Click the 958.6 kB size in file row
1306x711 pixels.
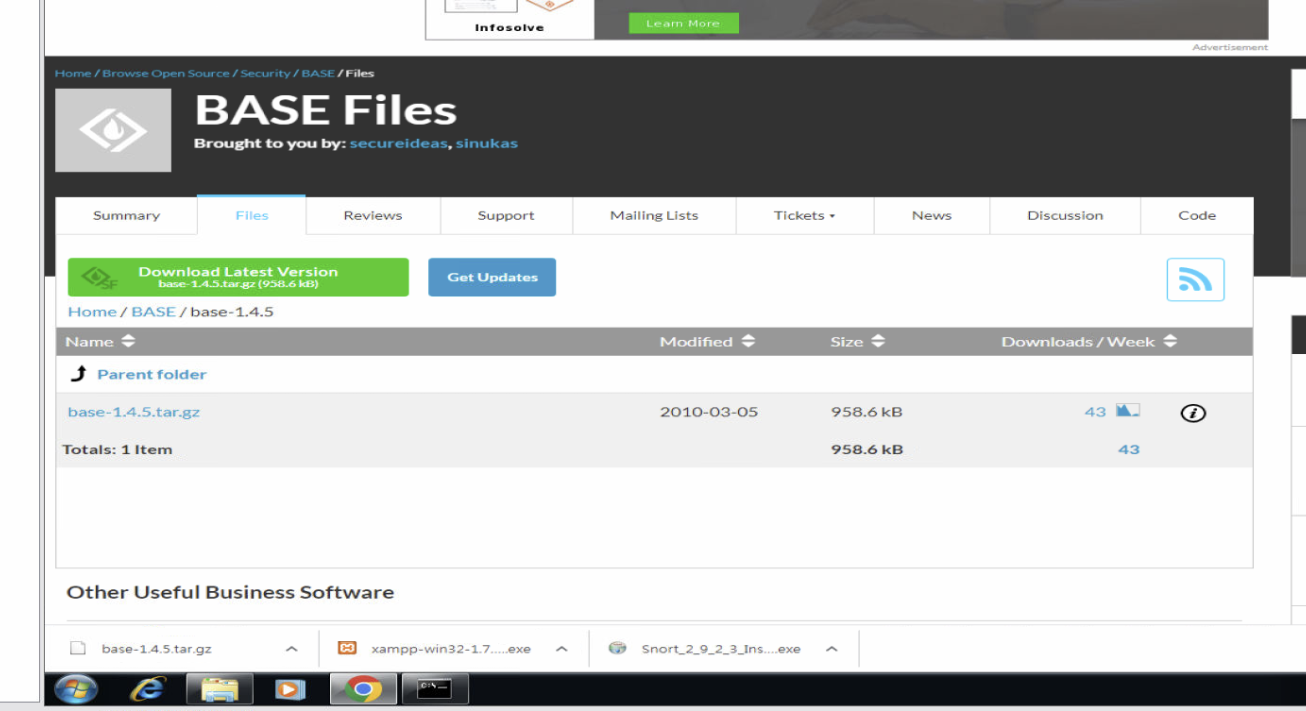pos(867,411)
